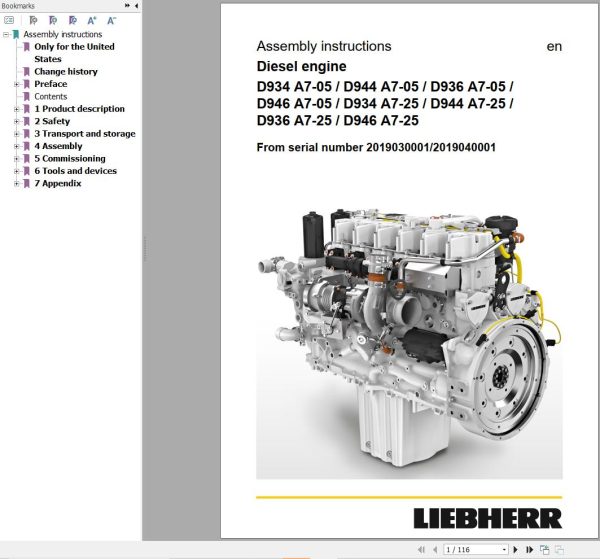Viewport: 600px width, 559px height.
Task: Click the purple bookmark icon beside Contents
Action: [26, 96]
